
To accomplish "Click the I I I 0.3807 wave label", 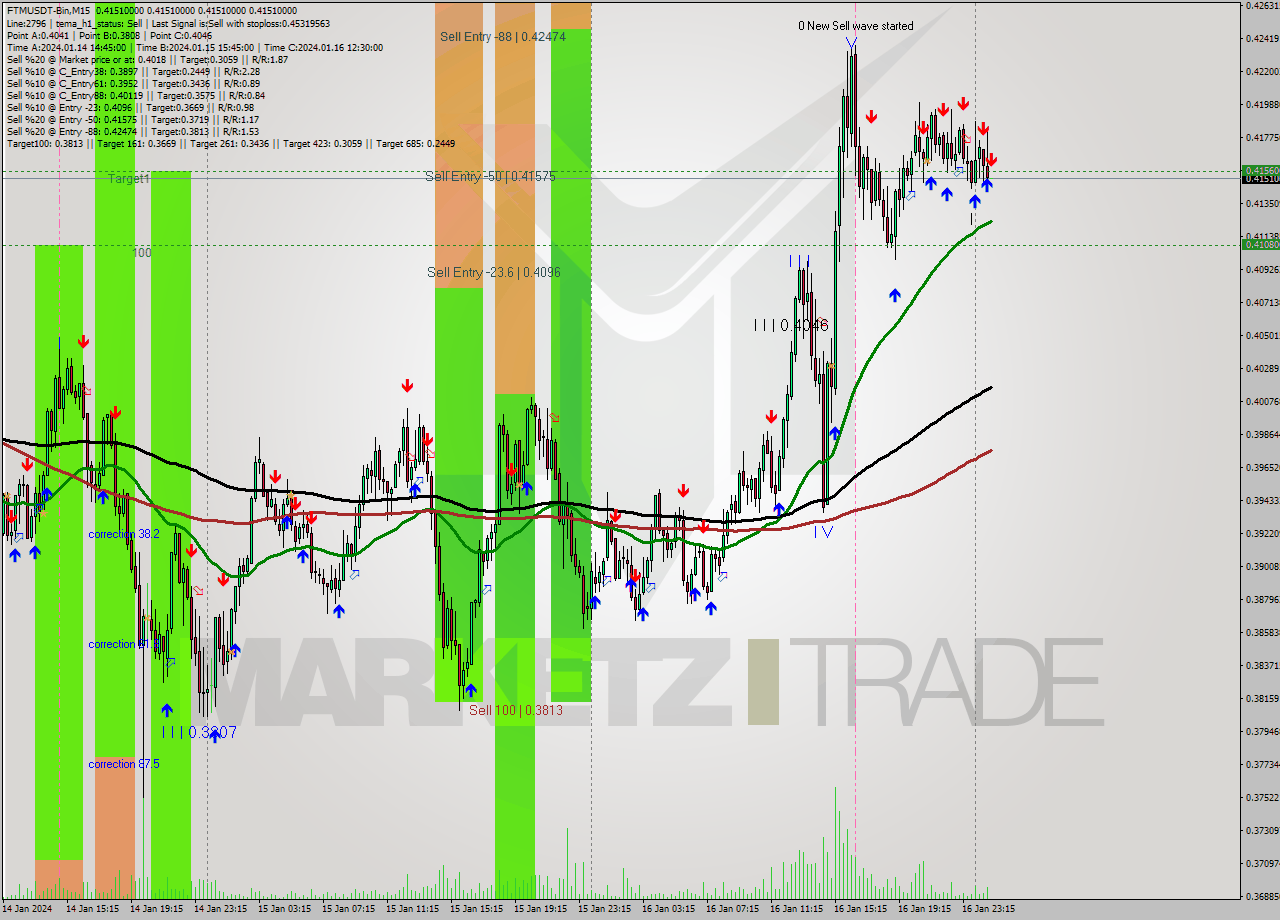I will pyautogui.click(x=200, y=733).
